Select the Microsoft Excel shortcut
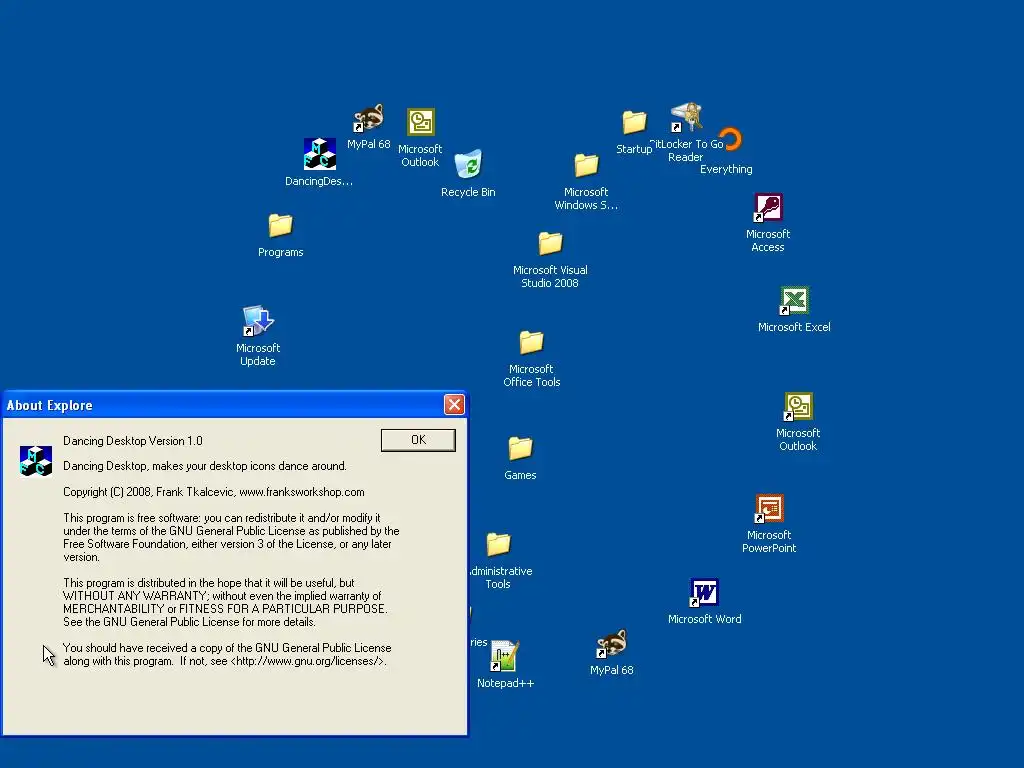The height and width of the screenshot is (768, 1024). tap(794, 301)
